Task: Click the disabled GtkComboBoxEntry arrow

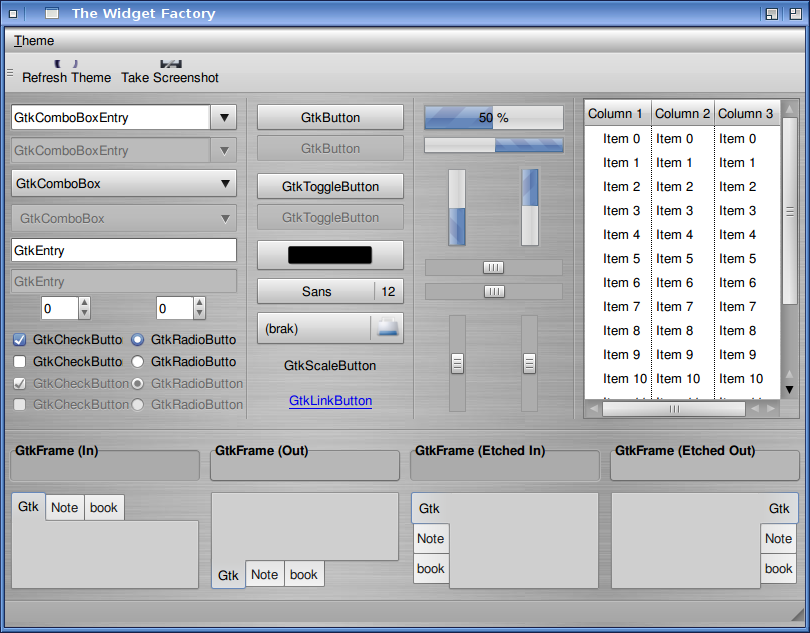Action: coord(224,150)
